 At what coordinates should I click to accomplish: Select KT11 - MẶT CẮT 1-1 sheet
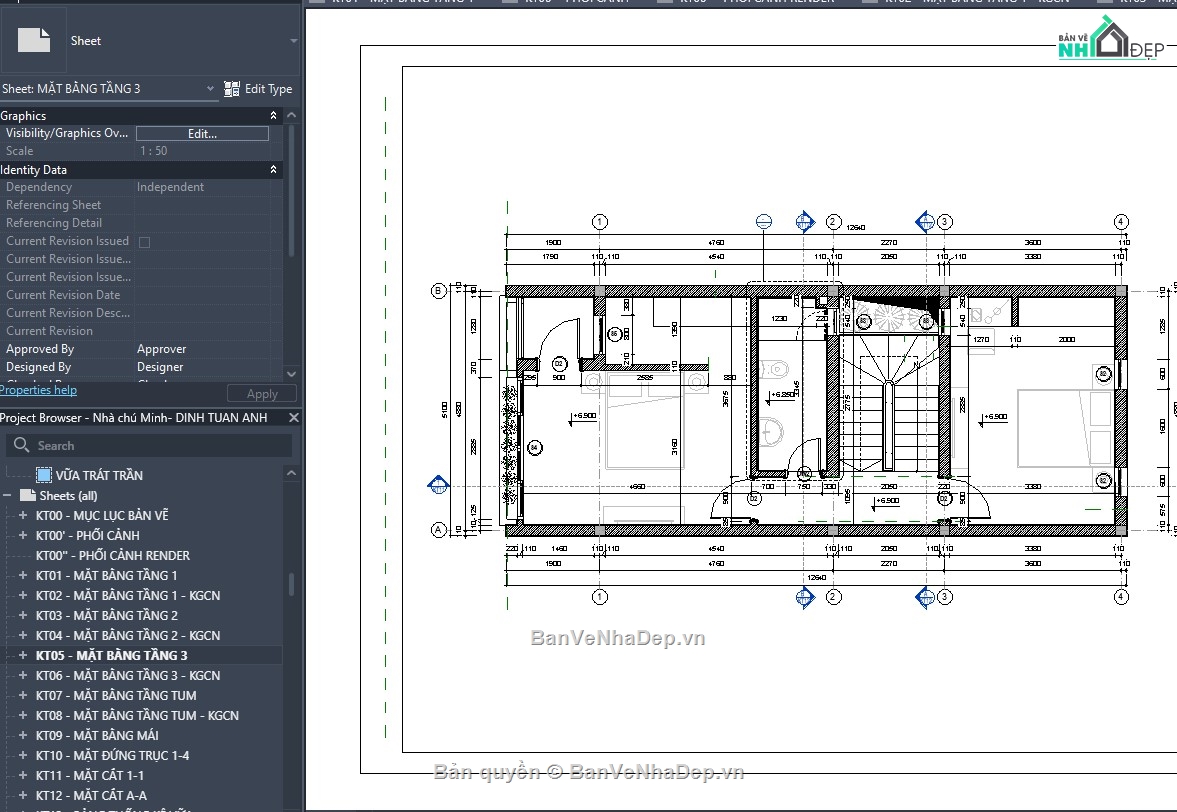point(89,775)
